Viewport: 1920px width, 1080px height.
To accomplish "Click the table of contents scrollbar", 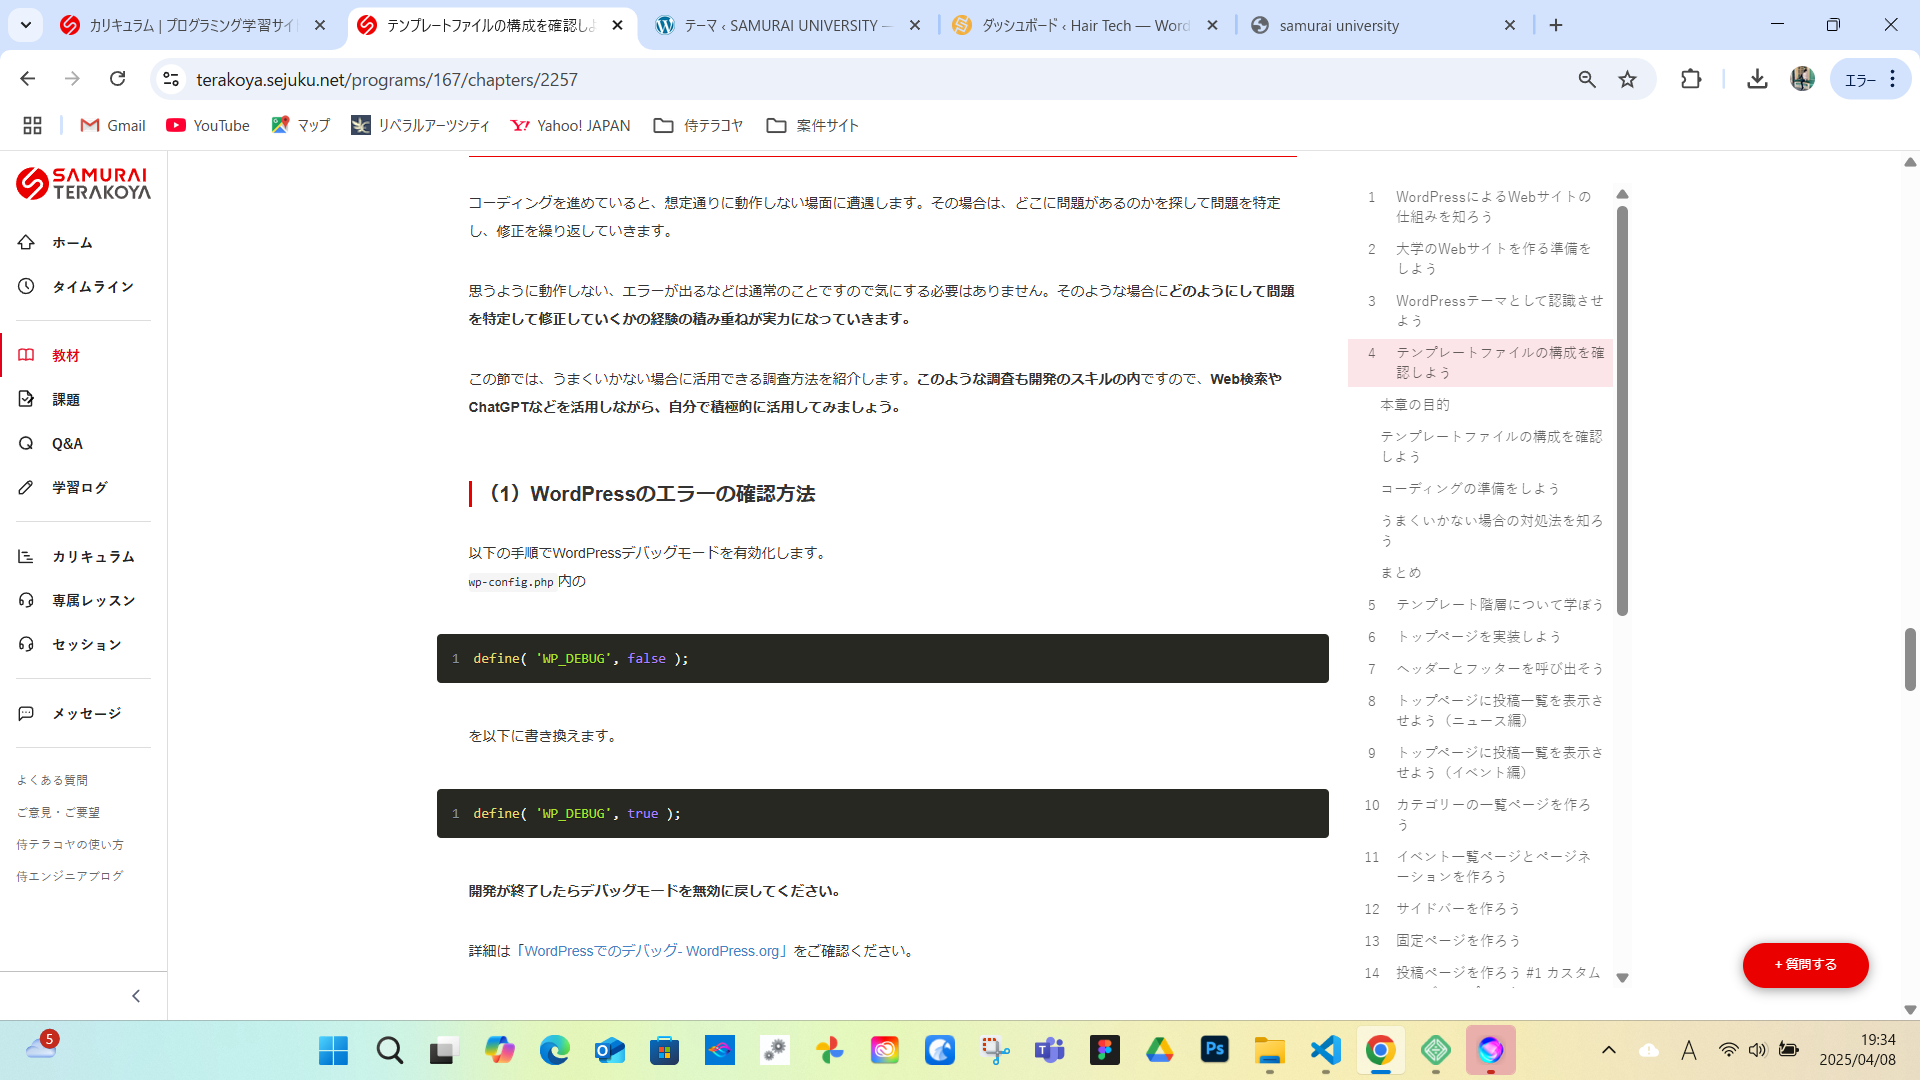I will point(1622,410).
